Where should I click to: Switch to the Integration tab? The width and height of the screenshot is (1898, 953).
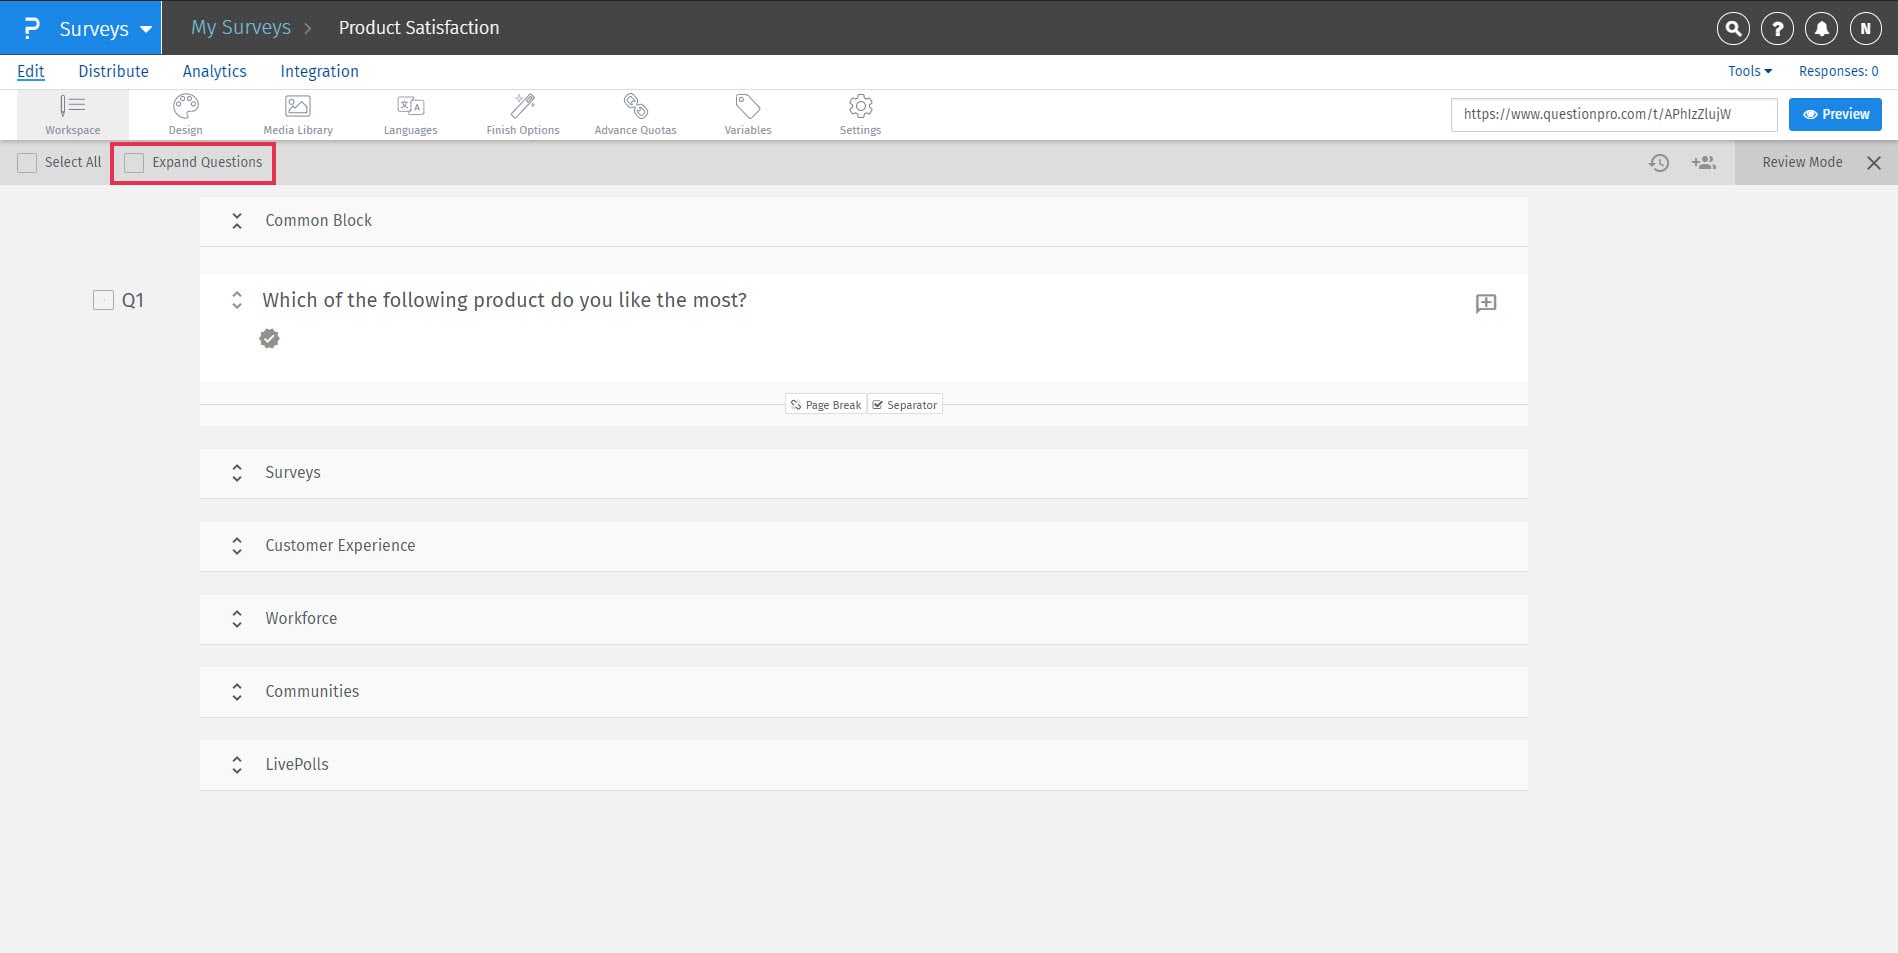(x=319, y=71)
